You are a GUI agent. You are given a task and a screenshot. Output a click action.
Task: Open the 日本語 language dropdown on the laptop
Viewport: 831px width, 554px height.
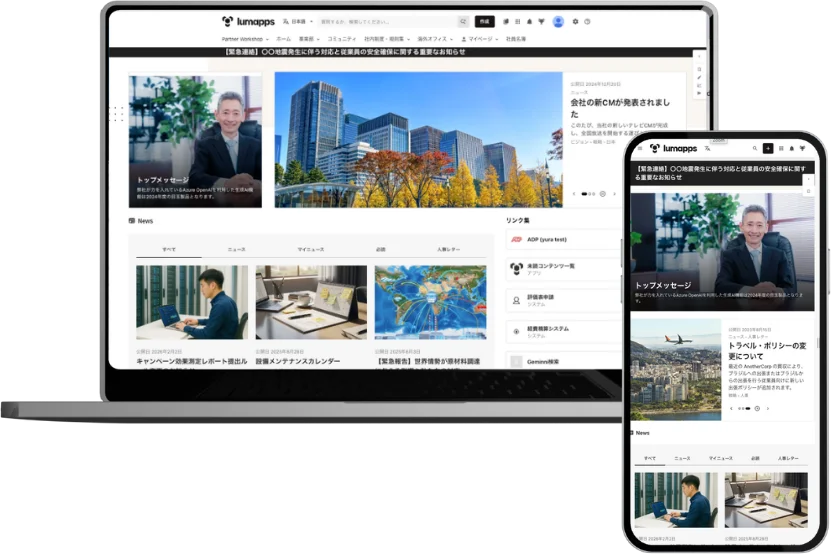[x=298, y=22]
